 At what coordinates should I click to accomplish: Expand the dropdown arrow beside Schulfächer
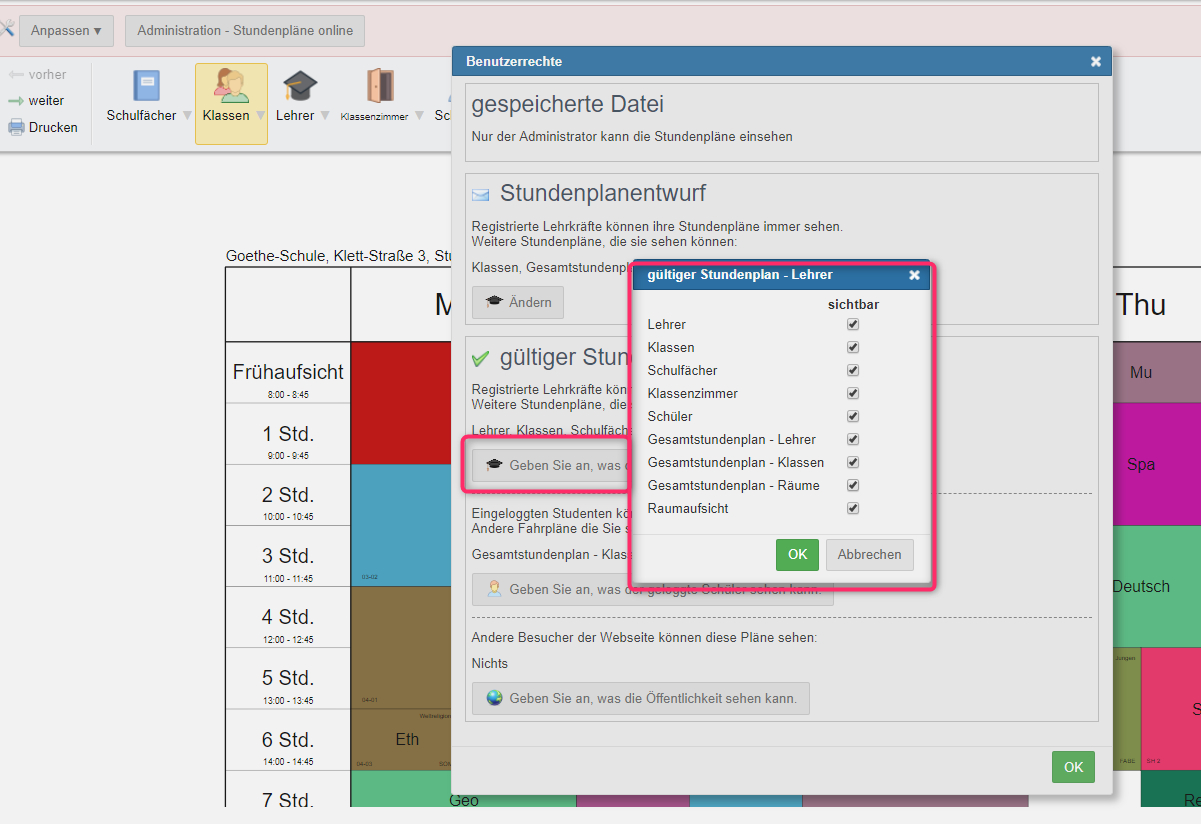pos(186,116)
